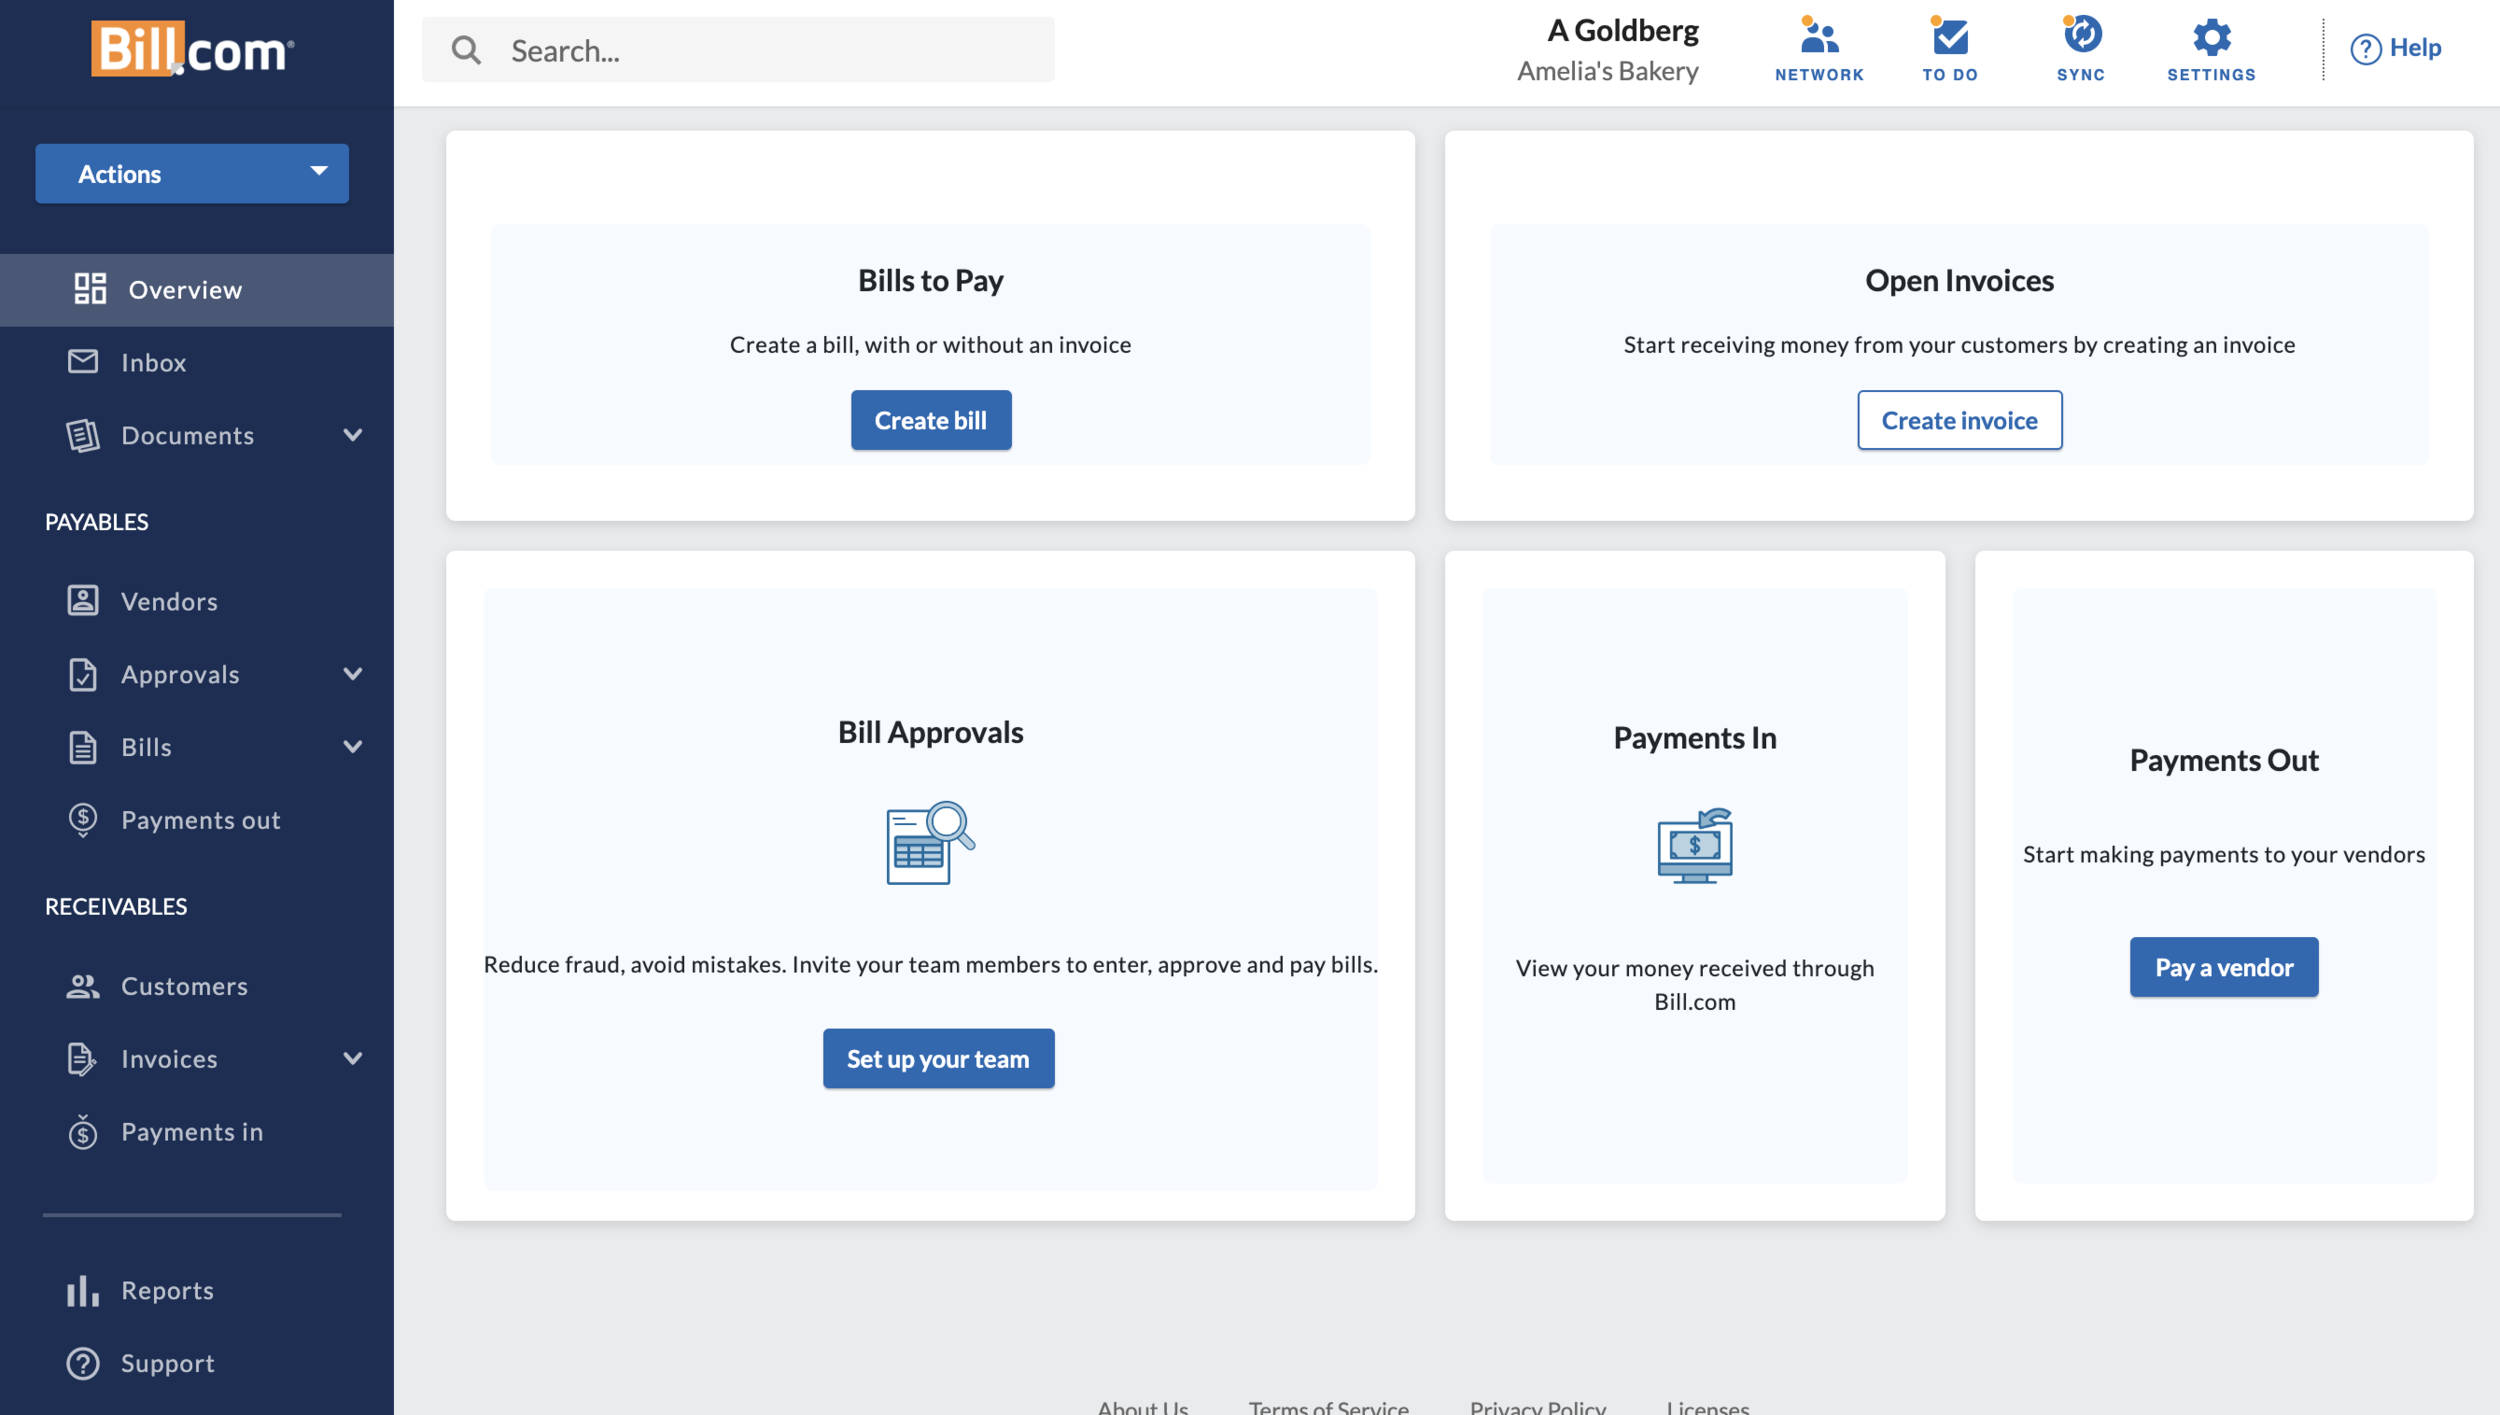Click the Support question mark icon

[x=83, y=1363]
